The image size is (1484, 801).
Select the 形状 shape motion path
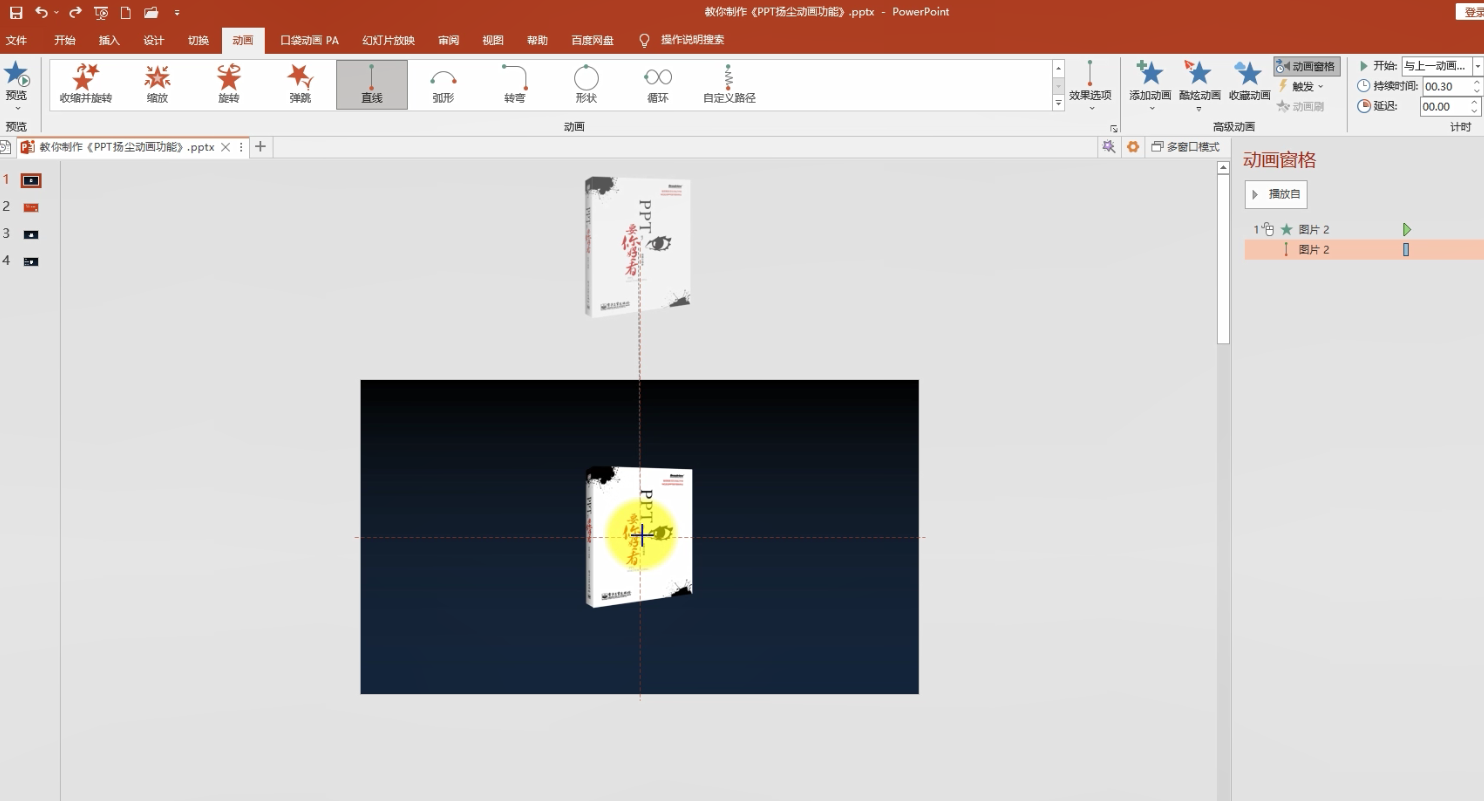(x=586, y=84)
